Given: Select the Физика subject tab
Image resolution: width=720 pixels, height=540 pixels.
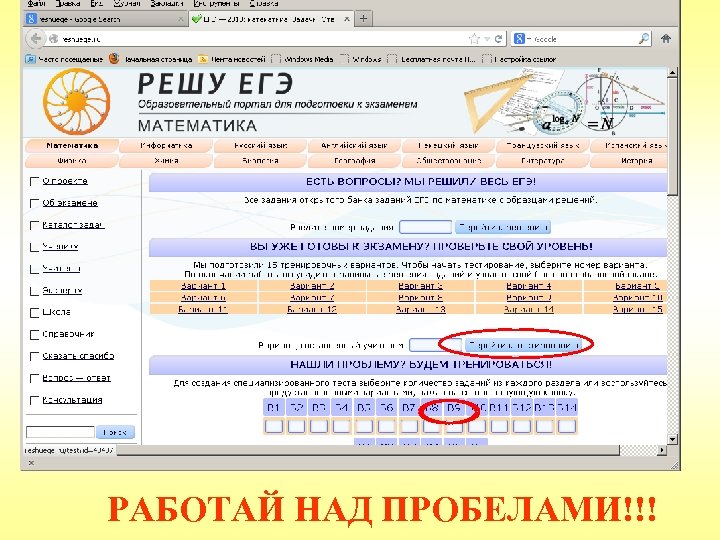Looking at the screenshot, I should (72, 161).
